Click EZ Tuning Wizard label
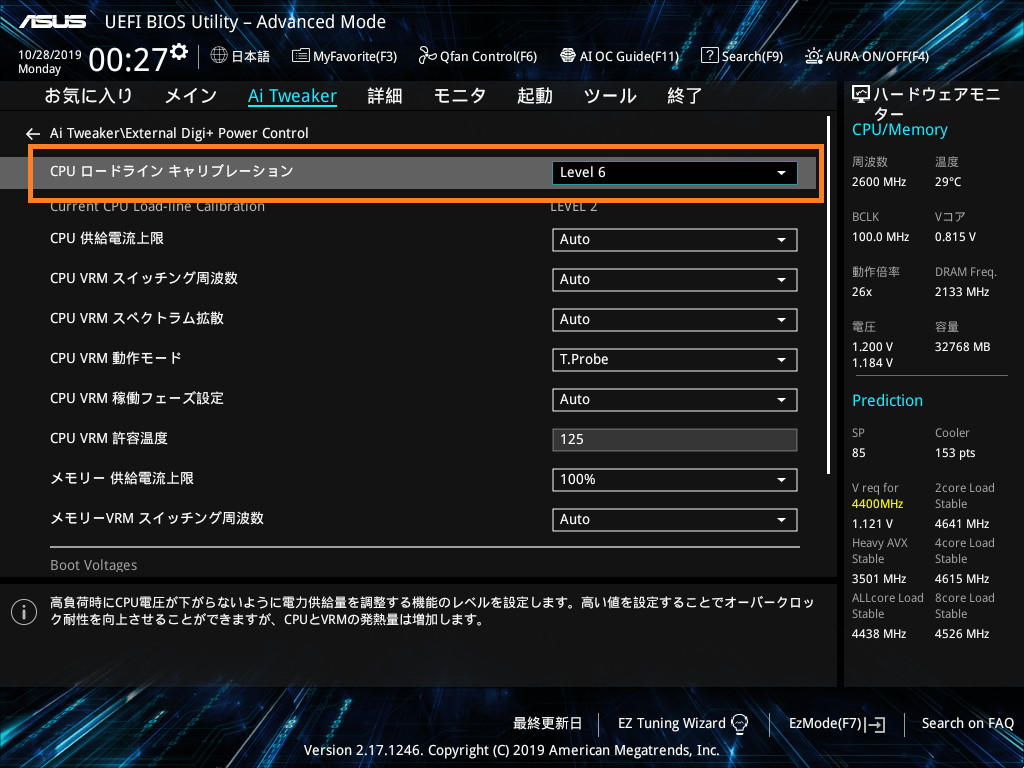The height and width of the screenshot is (768, 1024). coord(672,724)
